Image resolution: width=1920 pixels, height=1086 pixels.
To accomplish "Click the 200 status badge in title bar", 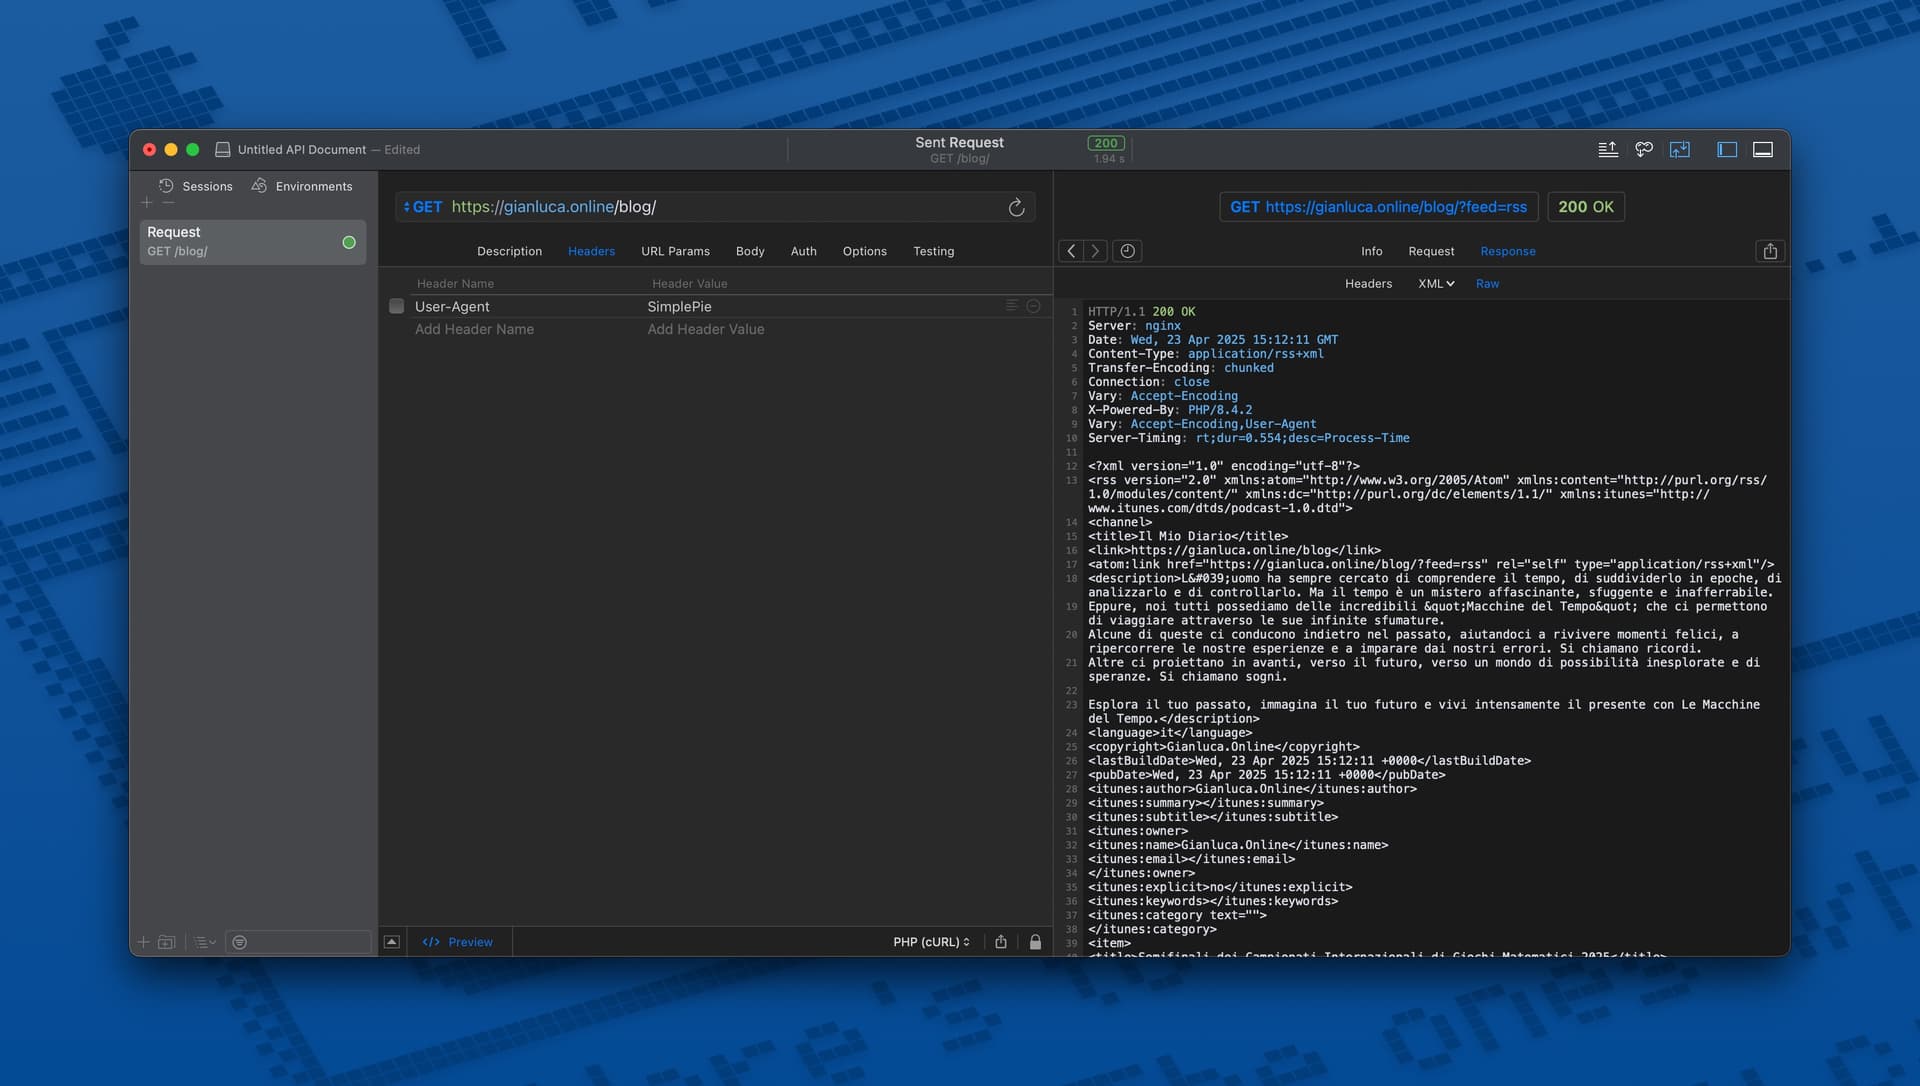I will (1106, 143).
